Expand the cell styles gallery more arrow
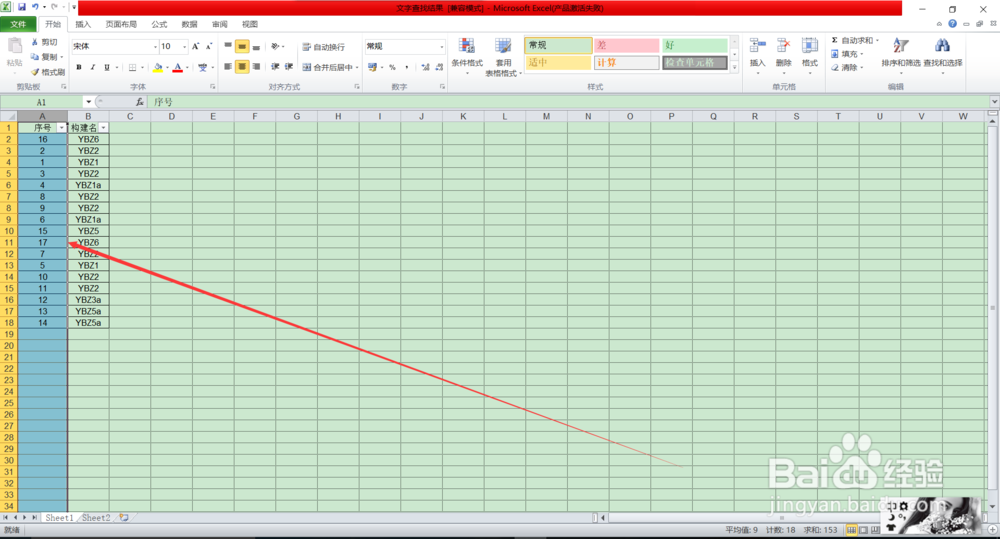This screenshot has height=539, width=1000. click(x=735, y=66)
